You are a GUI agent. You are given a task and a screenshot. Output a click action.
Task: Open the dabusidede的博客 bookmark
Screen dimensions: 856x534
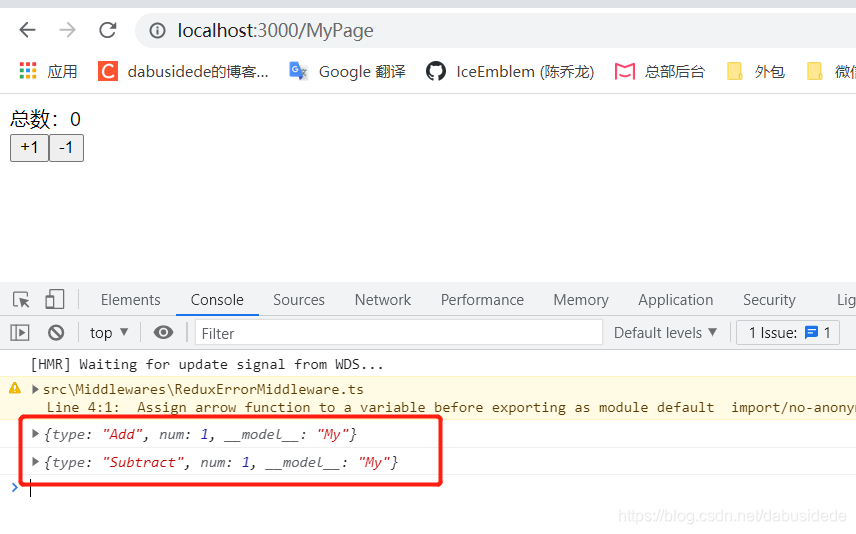(183, 72)
